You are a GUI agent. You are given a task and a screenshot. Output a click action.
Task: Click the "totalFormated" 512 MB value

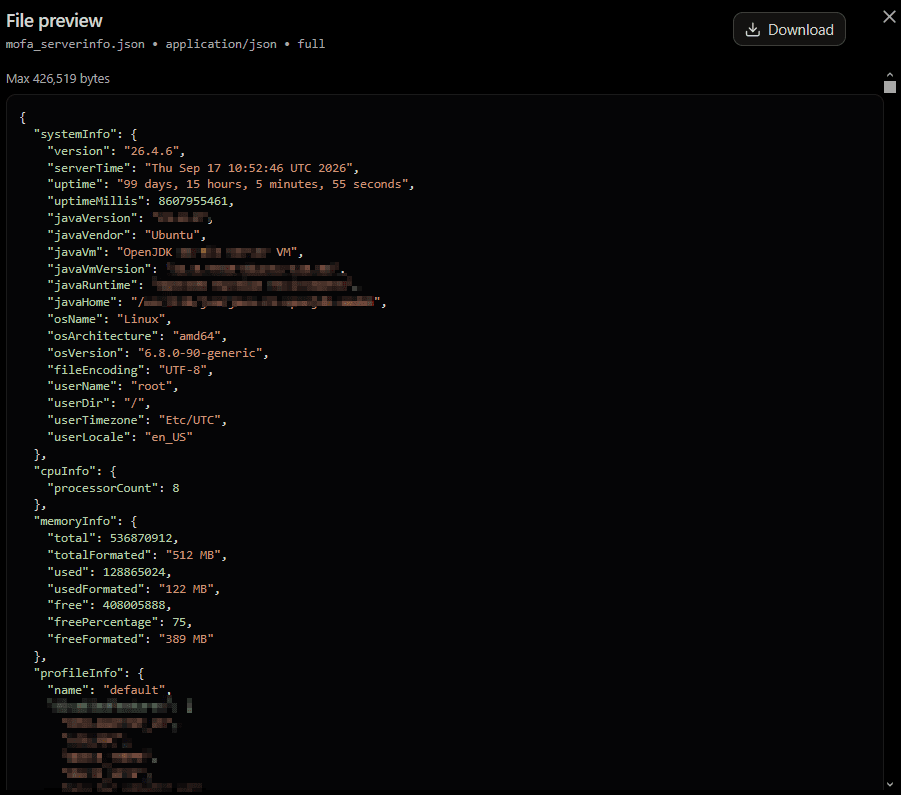pyautogui.click(x=193, y=555)
